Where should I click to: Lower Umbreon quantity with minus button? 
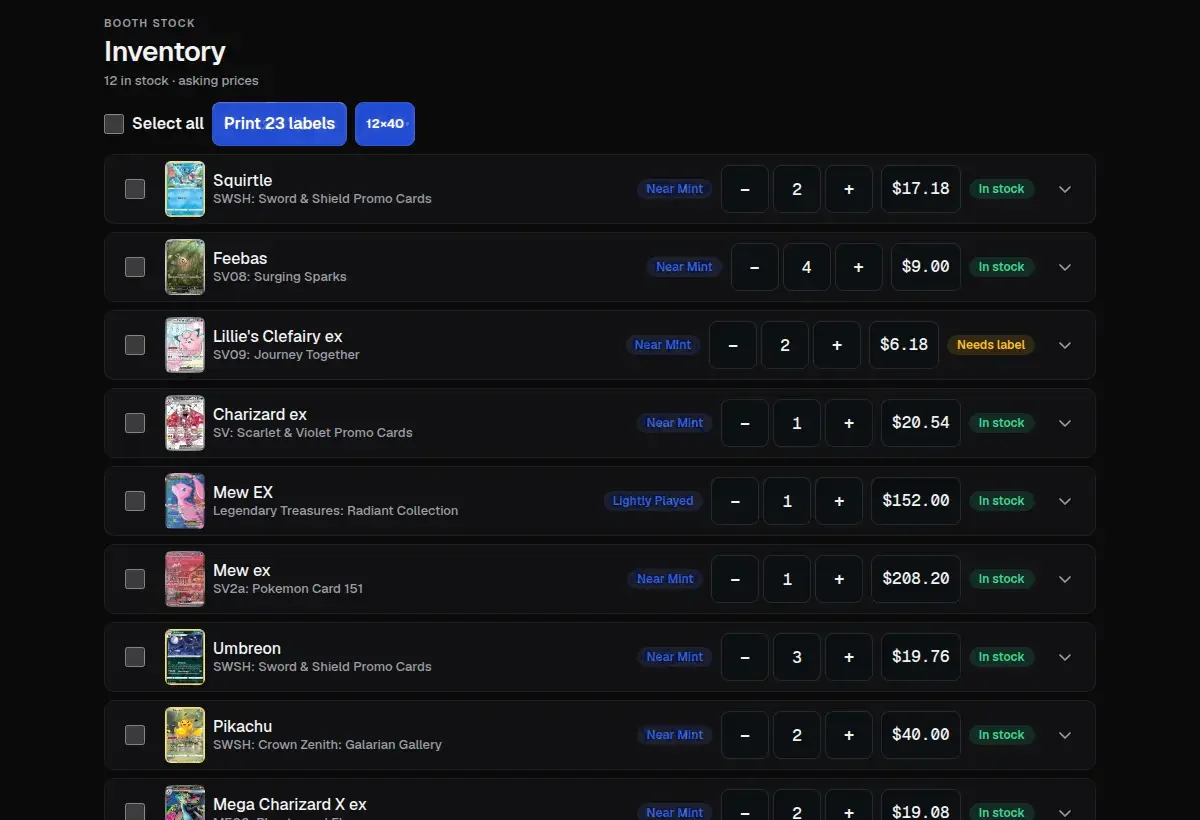pos(745,657)
